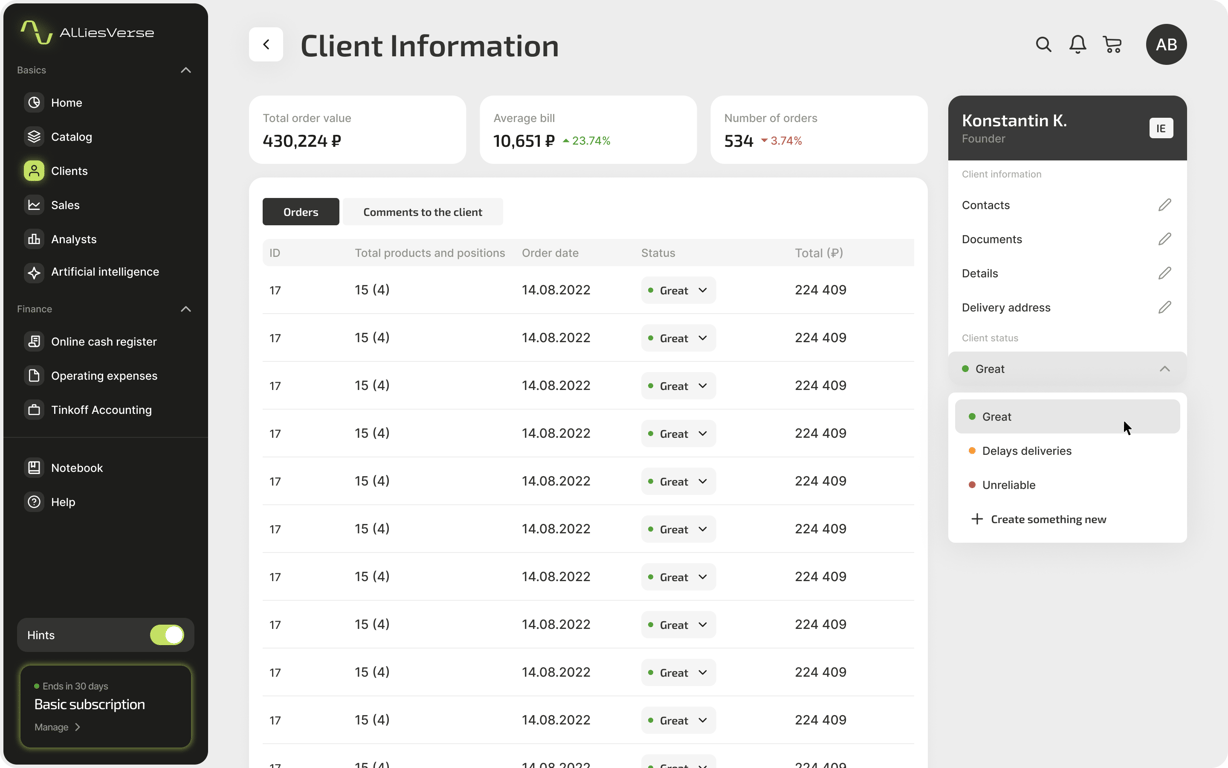This screenshot has width=1228, height=768.
Task: Open the AB user avatar
Action: click(x=1166, y=45)
